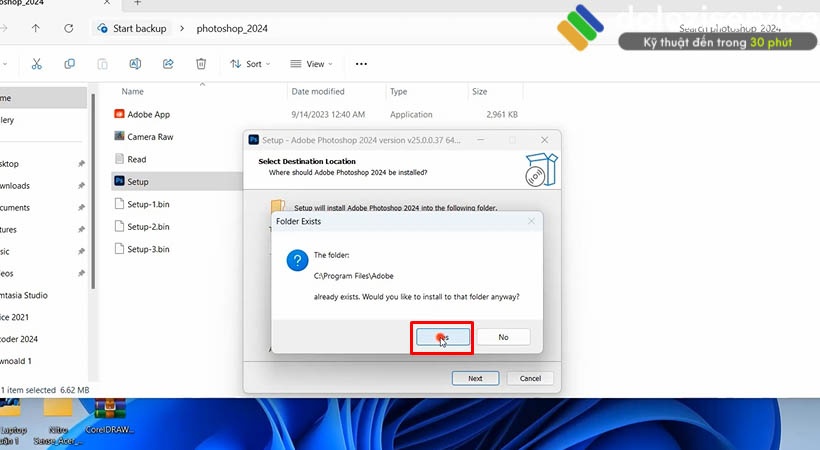Click the Share icon in toolbar
The height and width of the screenshot is (450, 820).
click(x=168, y=64)
